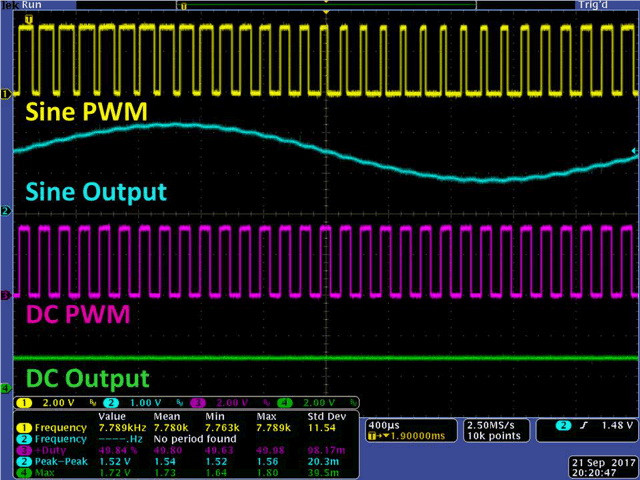Image resolution: width=640 pixels, height=480 pixels.
Task: Click the 7.763k minimum frequency reading
Action: pos(222,428)
